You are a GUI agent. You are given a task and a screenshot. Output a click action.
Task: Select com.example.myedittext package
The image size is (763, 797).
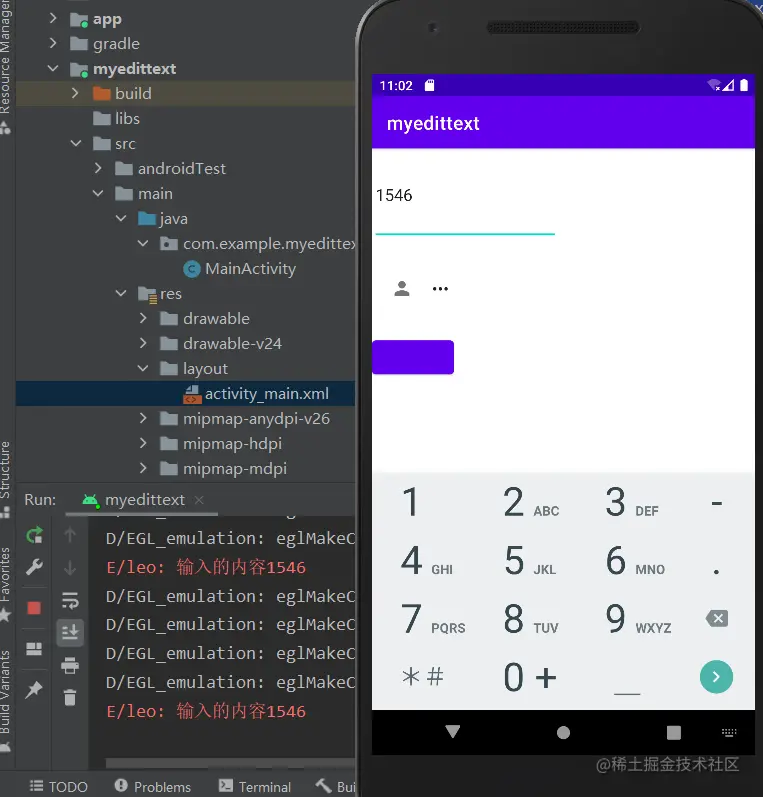point(259,243)
